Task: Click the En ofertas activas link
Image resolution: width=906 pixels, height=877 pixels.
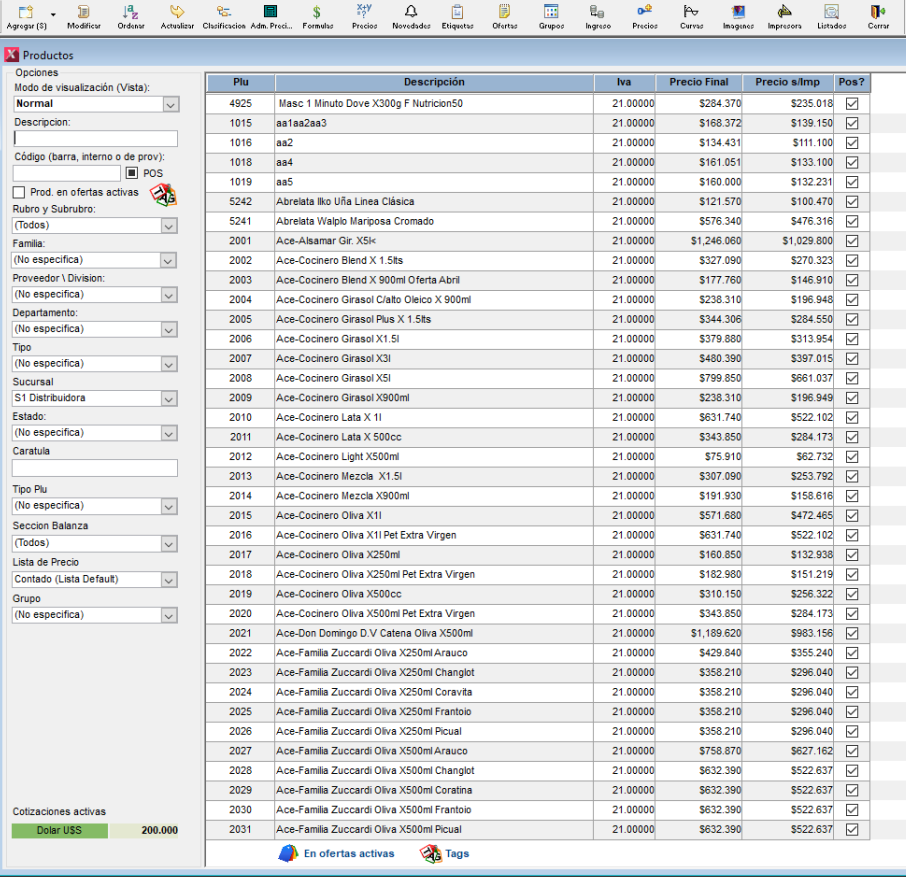Action: click(348, 854)
